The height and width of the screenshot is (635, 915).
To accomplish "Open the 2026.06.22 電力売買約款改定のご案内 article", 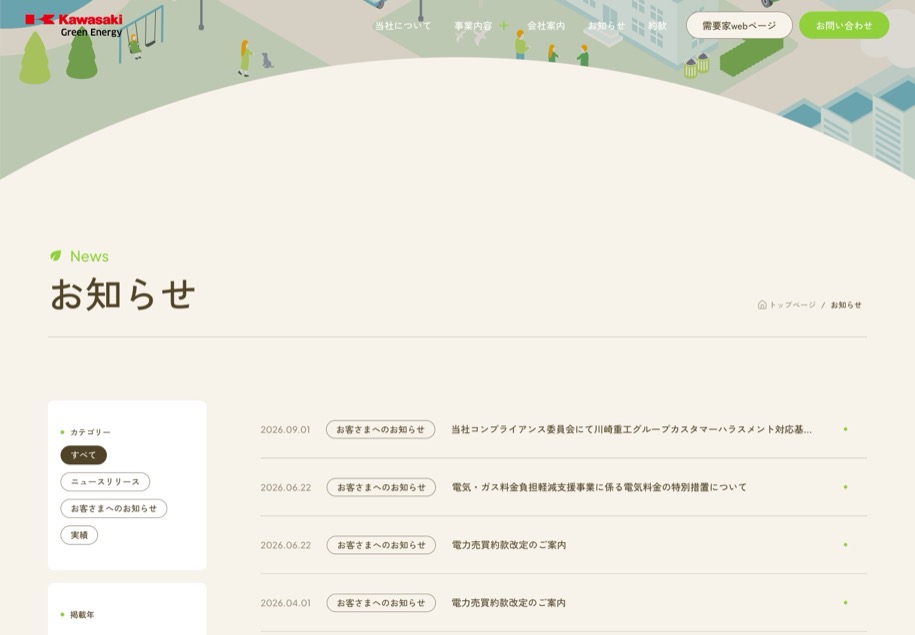I will (508, 545).
